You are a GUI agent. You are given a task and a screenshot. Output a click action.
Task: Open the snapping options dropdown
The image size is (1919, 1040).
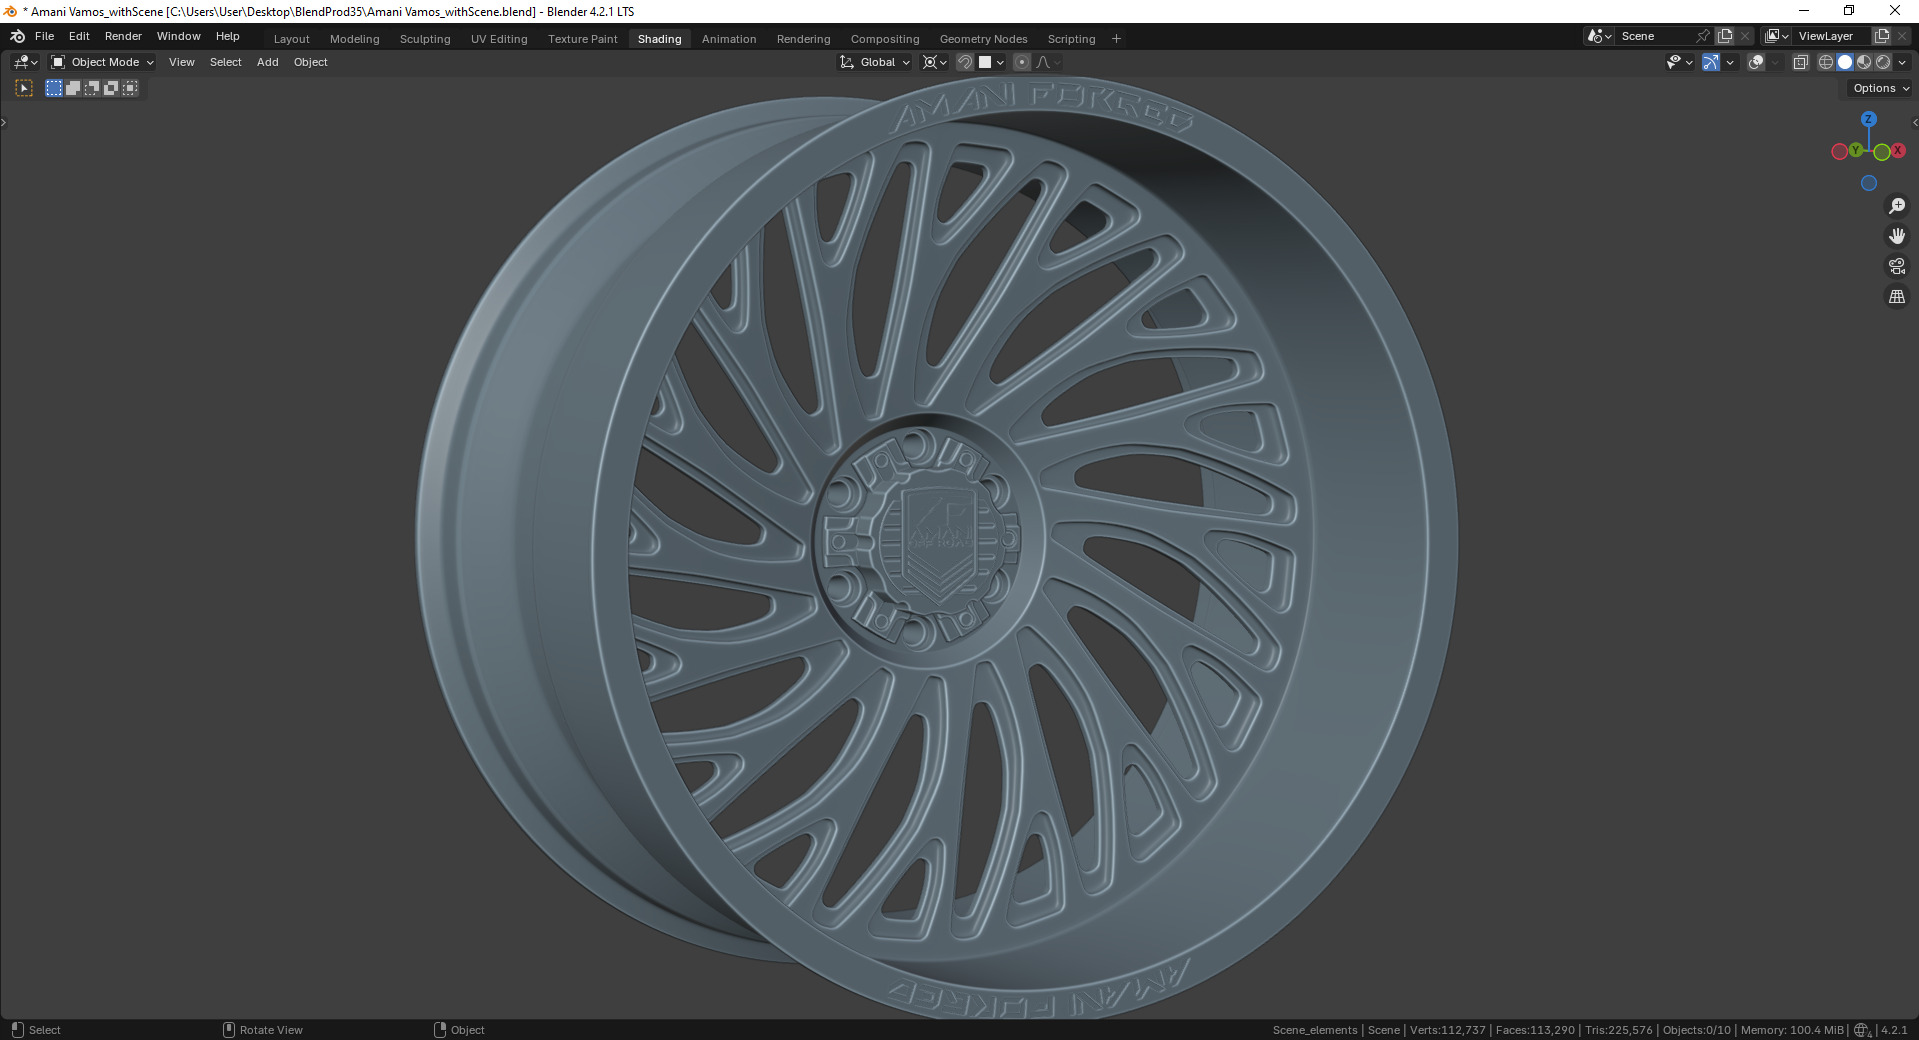coord(992,62)
